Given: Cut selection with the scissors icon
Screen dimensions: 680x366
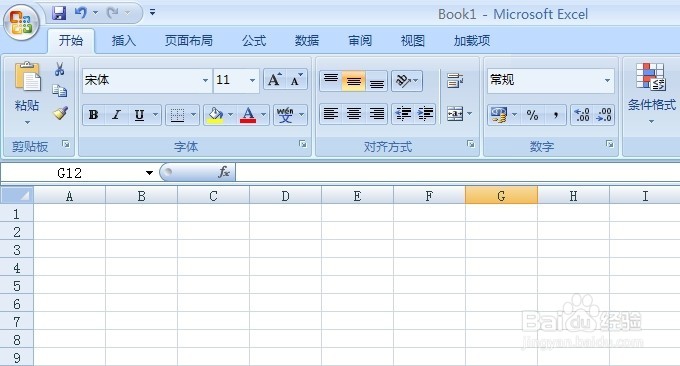Looking at the screenshot, I should pyautogui.click(x=60, y=69).
